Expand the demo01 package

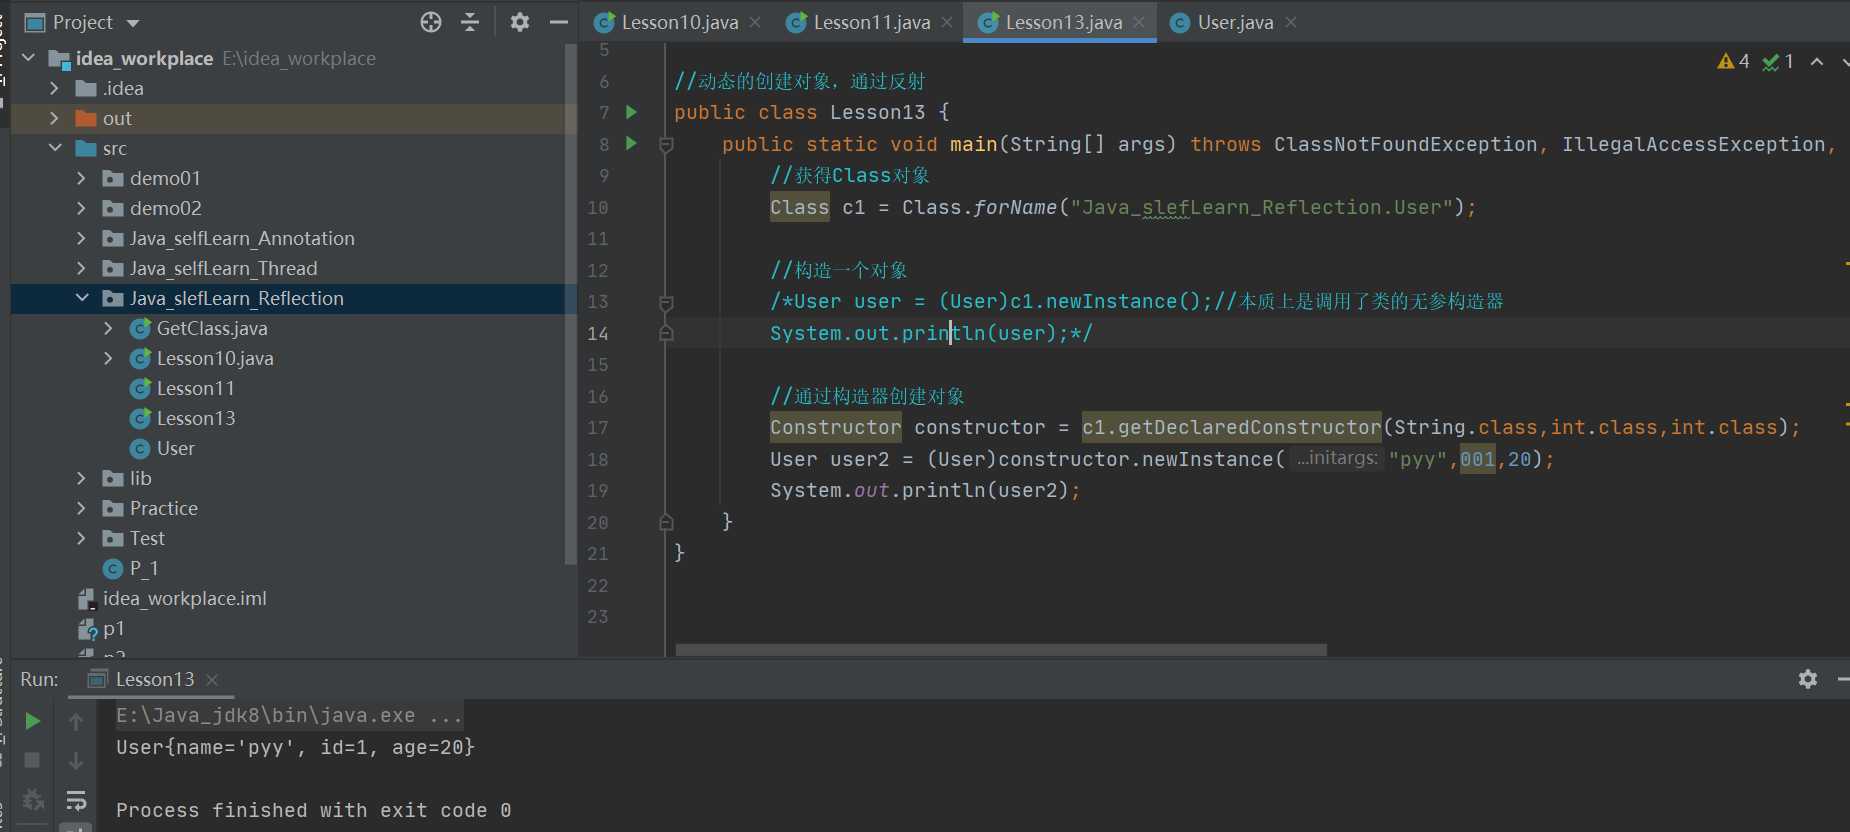82,178
